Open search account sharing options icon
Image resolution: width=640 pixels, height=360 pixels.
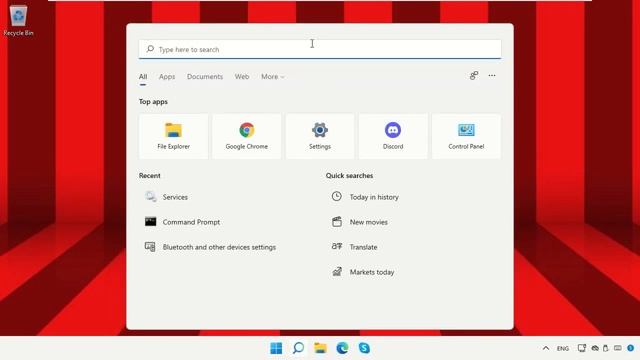coord(473,76)
